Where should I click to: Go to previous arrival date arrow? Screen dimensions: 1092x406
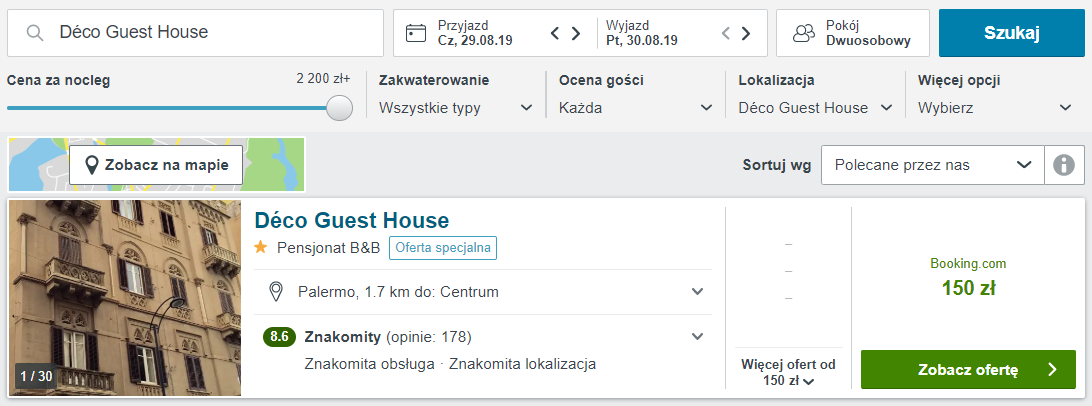[x=555, y=33]
